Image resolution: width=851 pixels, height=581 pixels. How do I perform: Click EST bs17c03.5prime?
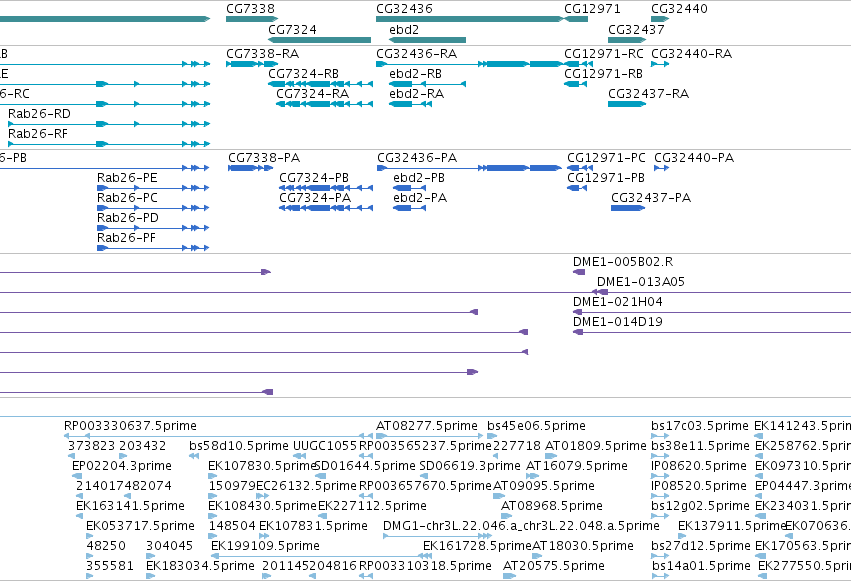(700, 426)
